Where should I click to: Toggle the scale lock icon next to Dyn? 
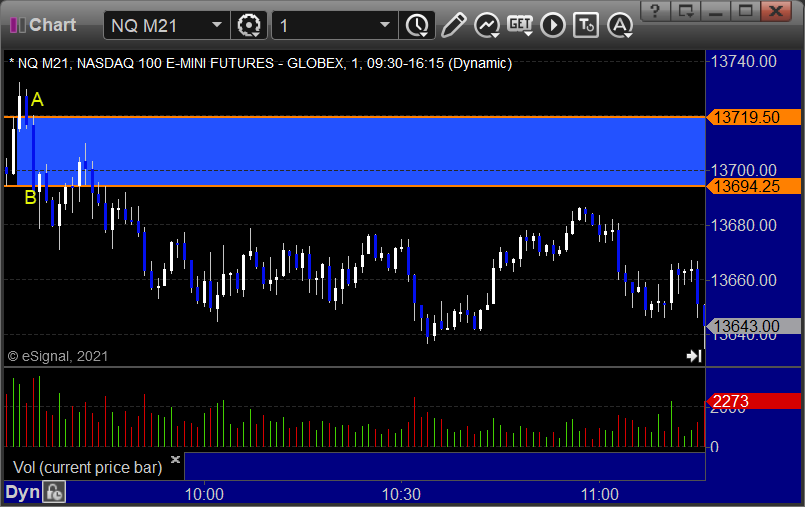coord(54,493)
